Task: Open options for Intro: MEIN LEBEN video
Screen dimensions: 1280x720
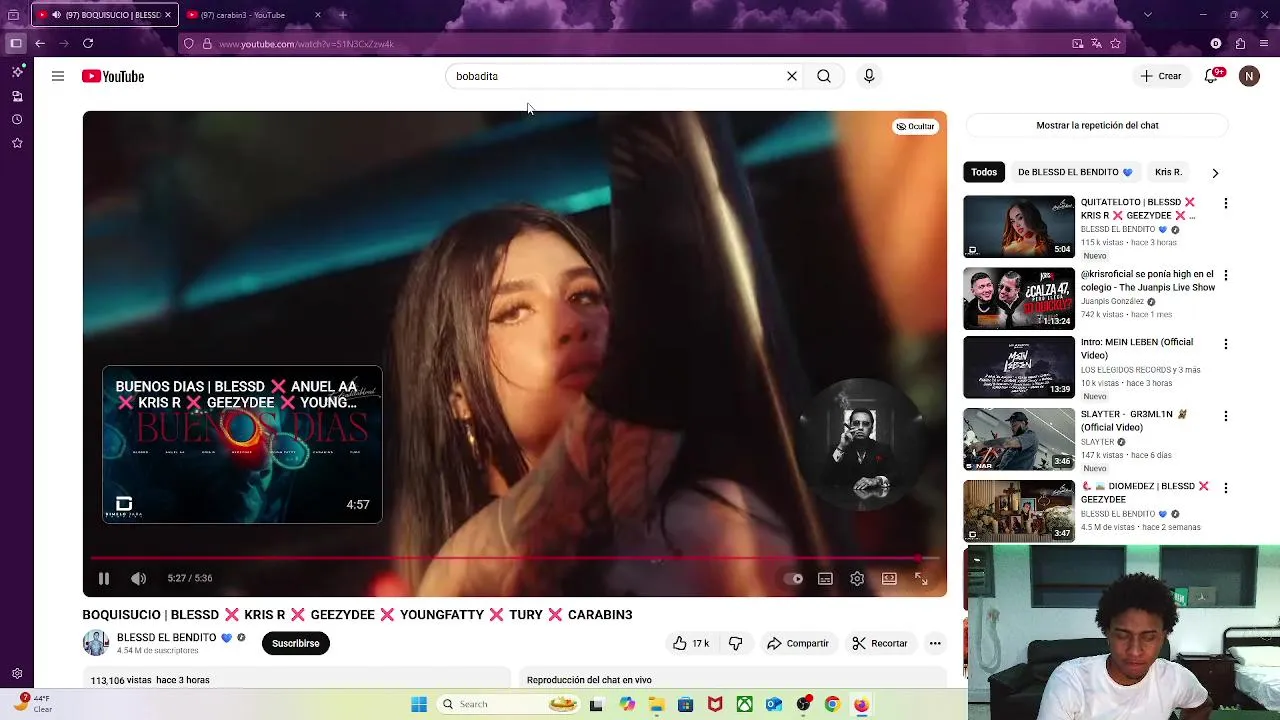Action: [x=1226, y=344]
